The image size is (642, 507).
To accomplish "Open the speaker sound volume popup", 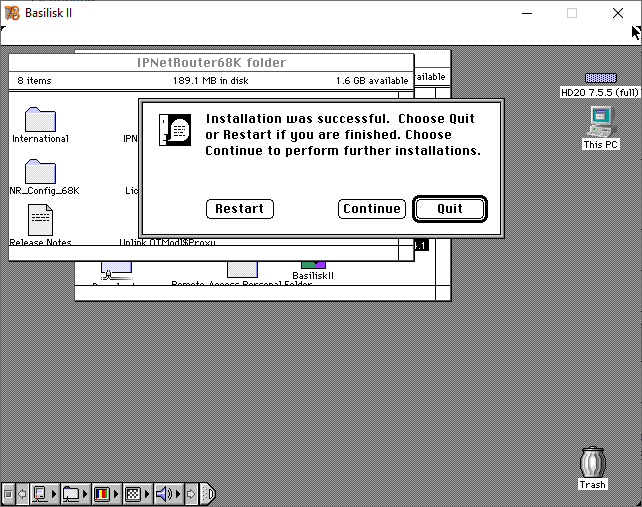I will pos(164,494).
